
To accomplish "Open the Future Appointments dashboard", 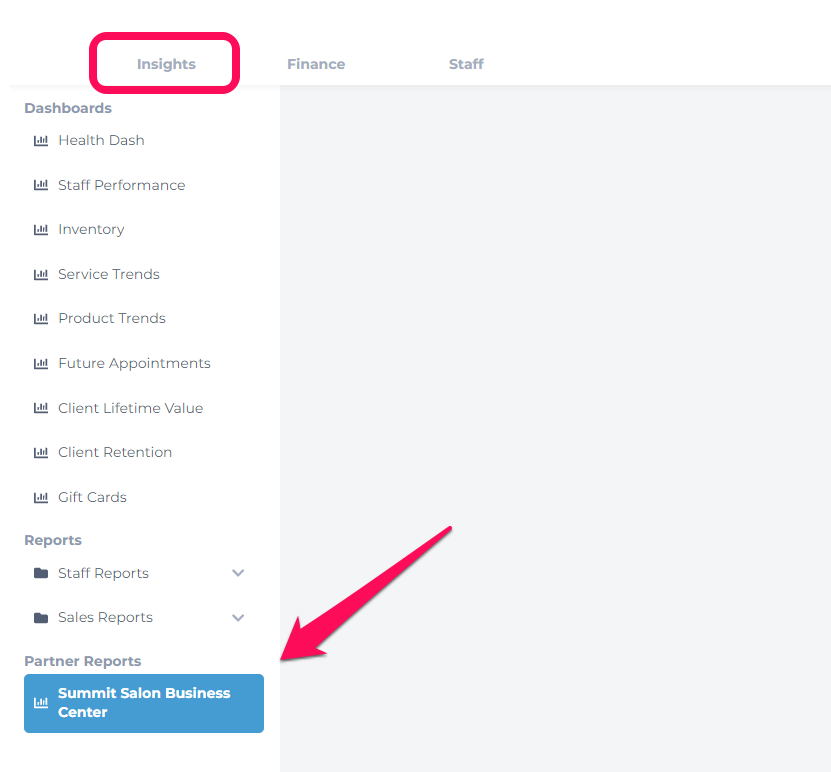I will [134, 363].
